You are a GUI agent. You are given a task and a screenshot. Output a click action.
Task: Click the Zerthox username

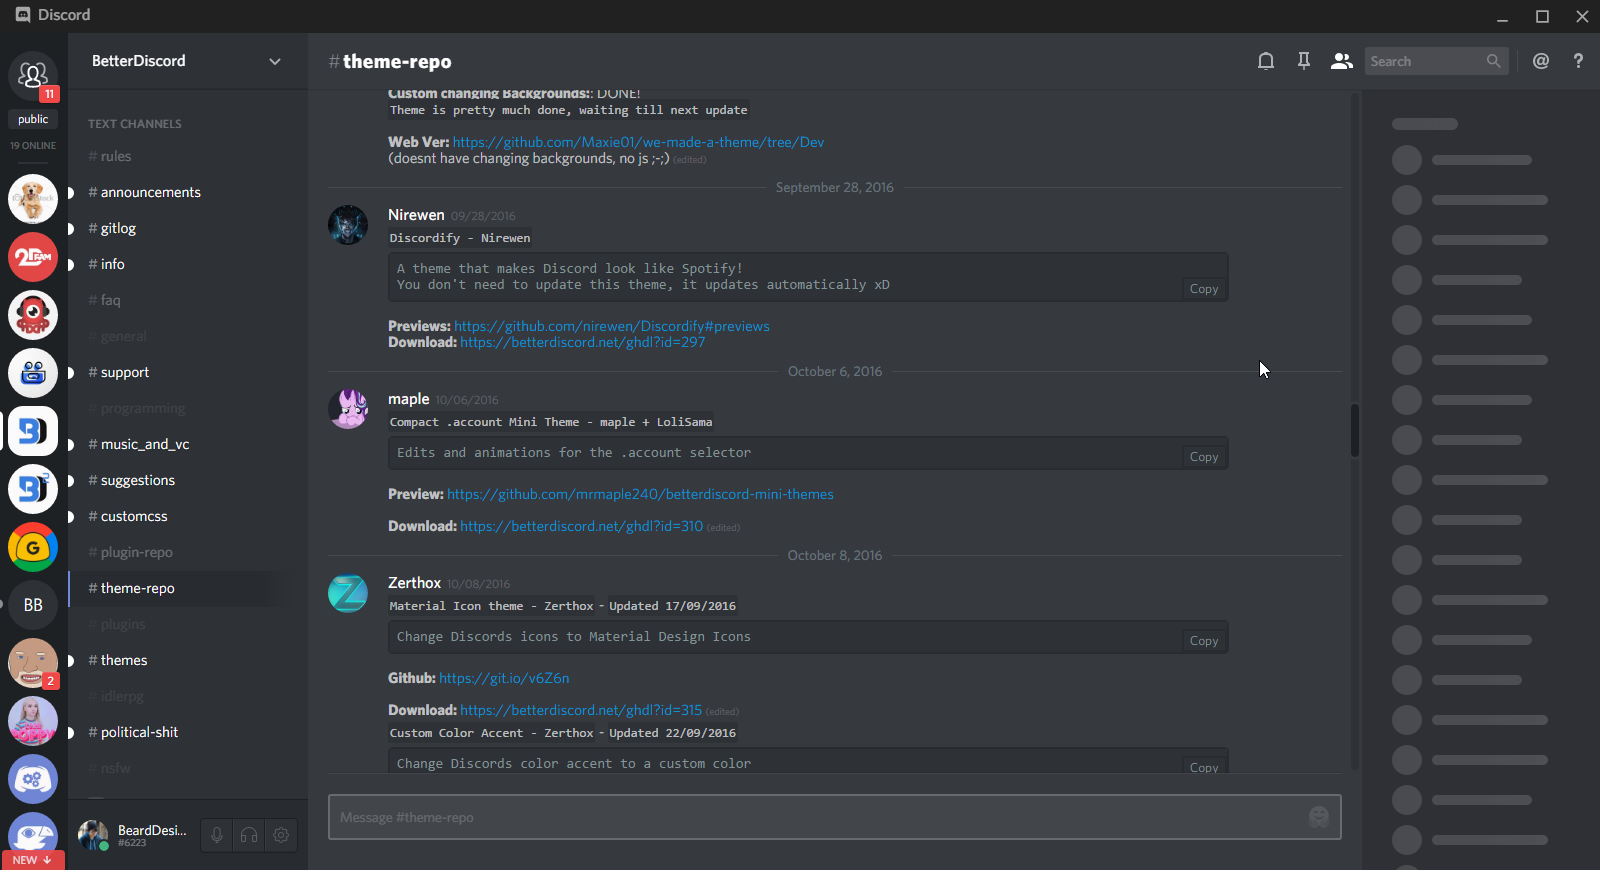(414, 583)
